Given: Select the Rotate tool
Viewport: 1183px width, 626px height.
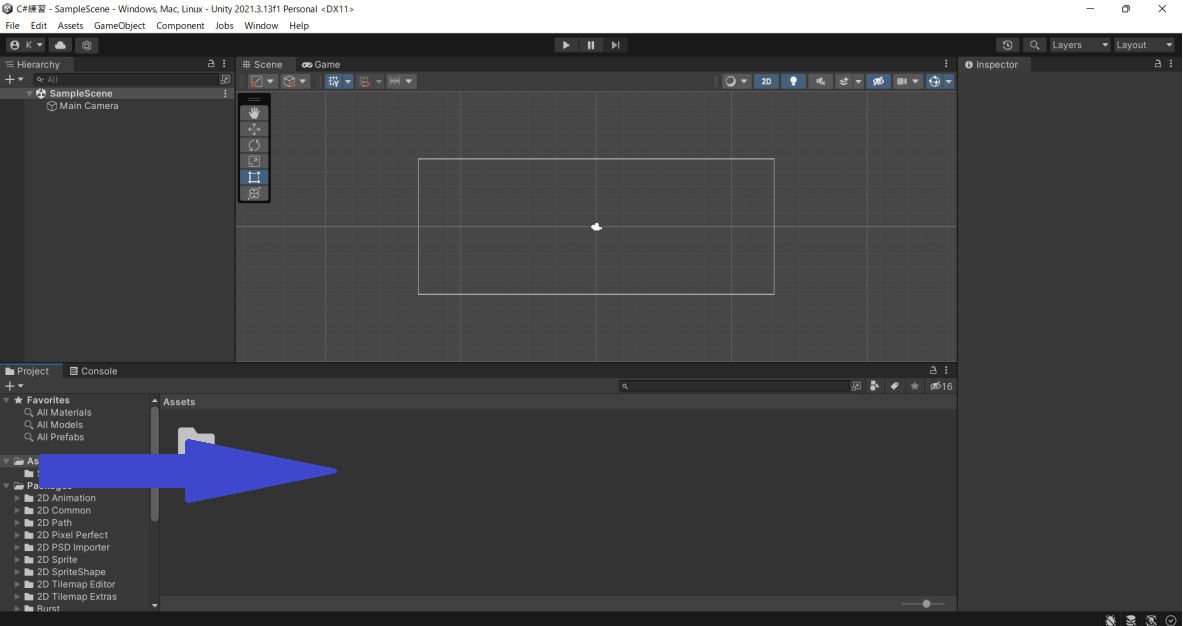Looking at the screenshot, I should [254, 145].
